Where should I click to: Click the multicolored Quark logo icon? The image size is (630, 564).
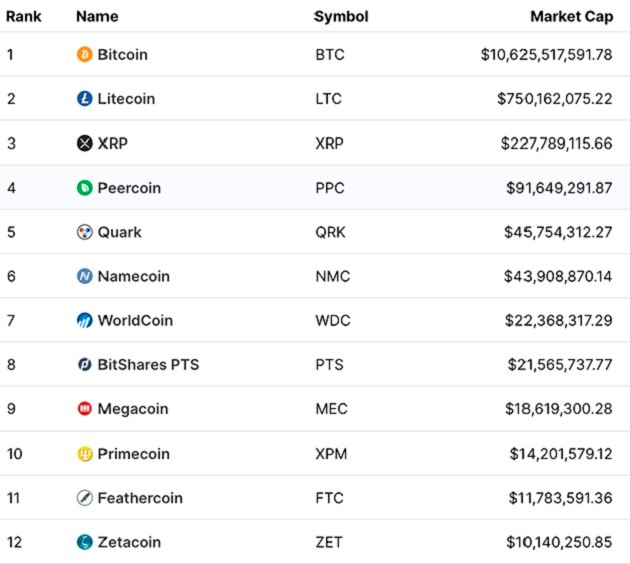tap(85, 232)
